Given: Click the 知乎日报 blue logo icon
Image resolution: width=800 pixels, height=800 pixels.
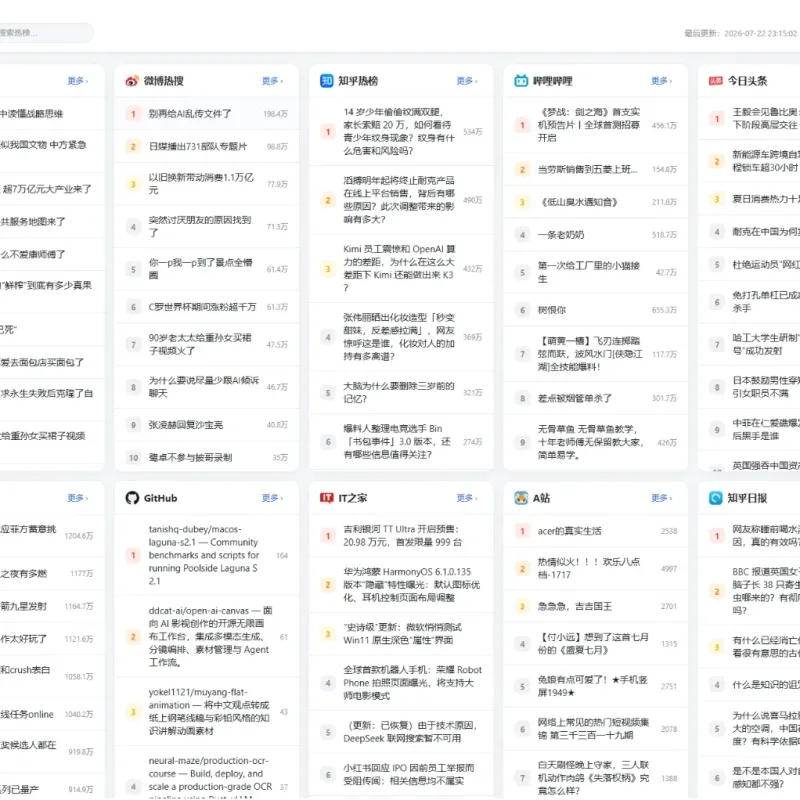Looking at the screenshot, I should tap(715, 498).
